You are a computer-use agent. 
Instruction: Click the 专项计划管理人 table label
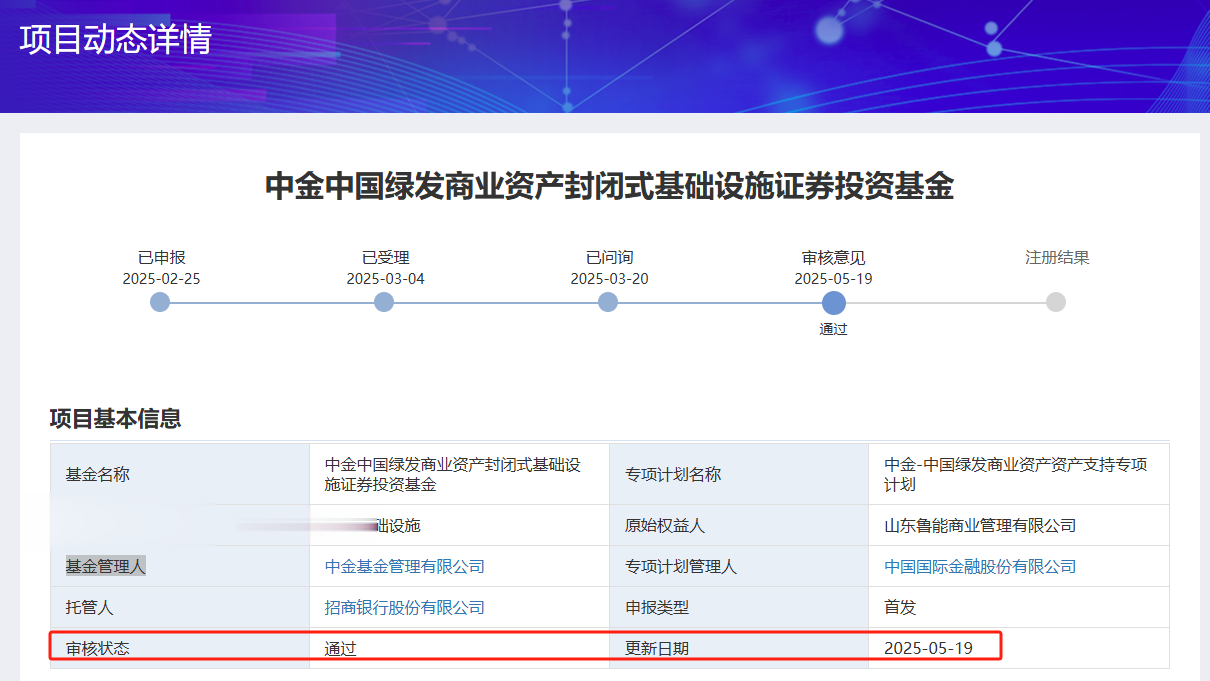click(x=681, y=567)
